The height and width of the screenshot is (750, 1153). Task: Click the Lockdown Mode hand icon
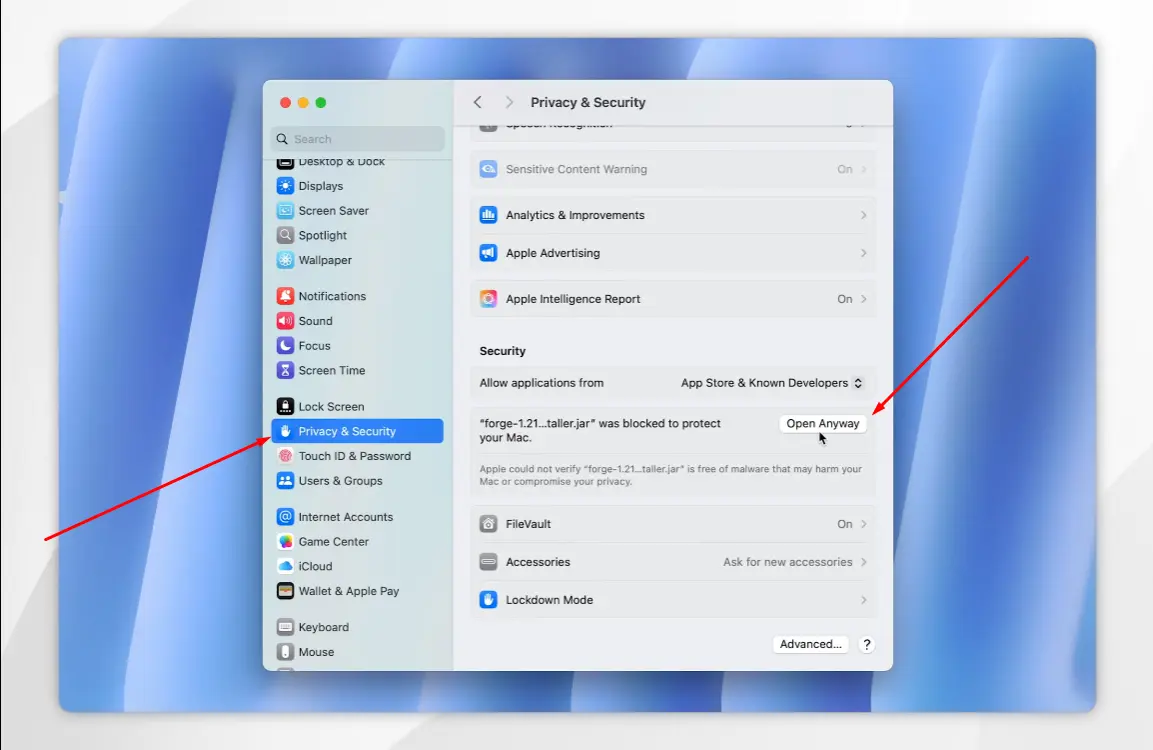pyautogui.click(x=488, y=599)
